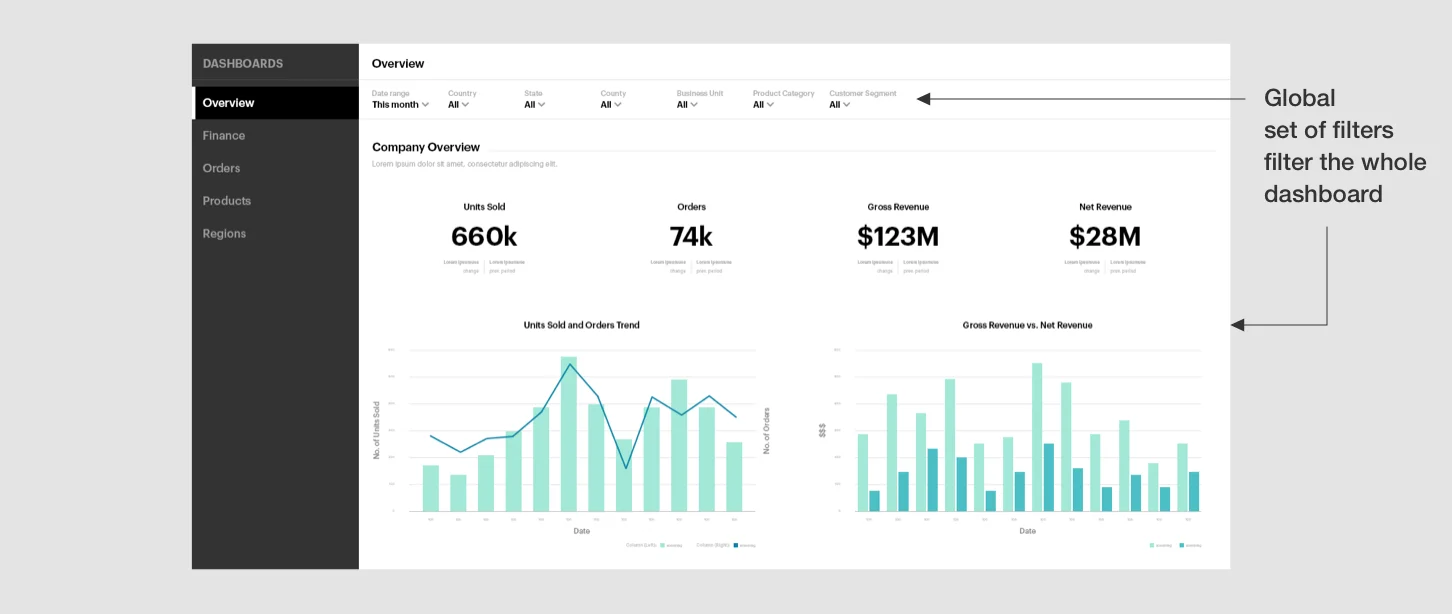
Task: Click the Column (Left) light green legend swatch
Action: [662, 545]
